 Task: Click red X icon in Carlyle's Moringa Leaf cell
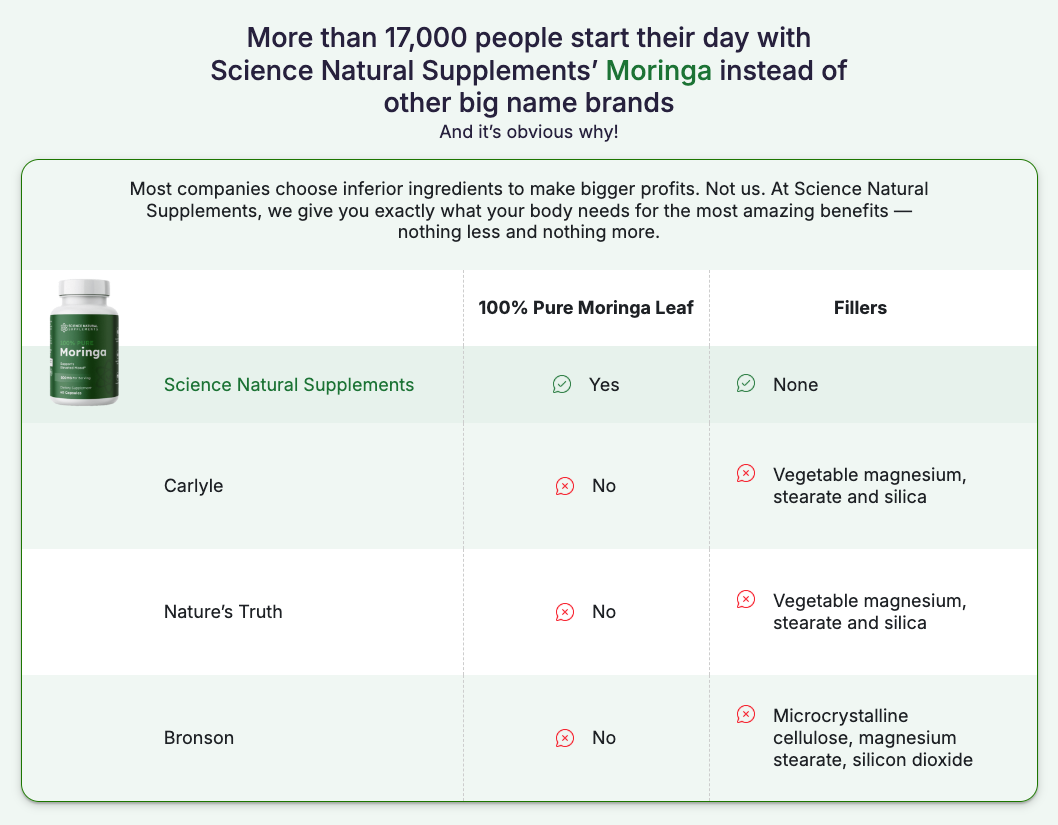565,486
